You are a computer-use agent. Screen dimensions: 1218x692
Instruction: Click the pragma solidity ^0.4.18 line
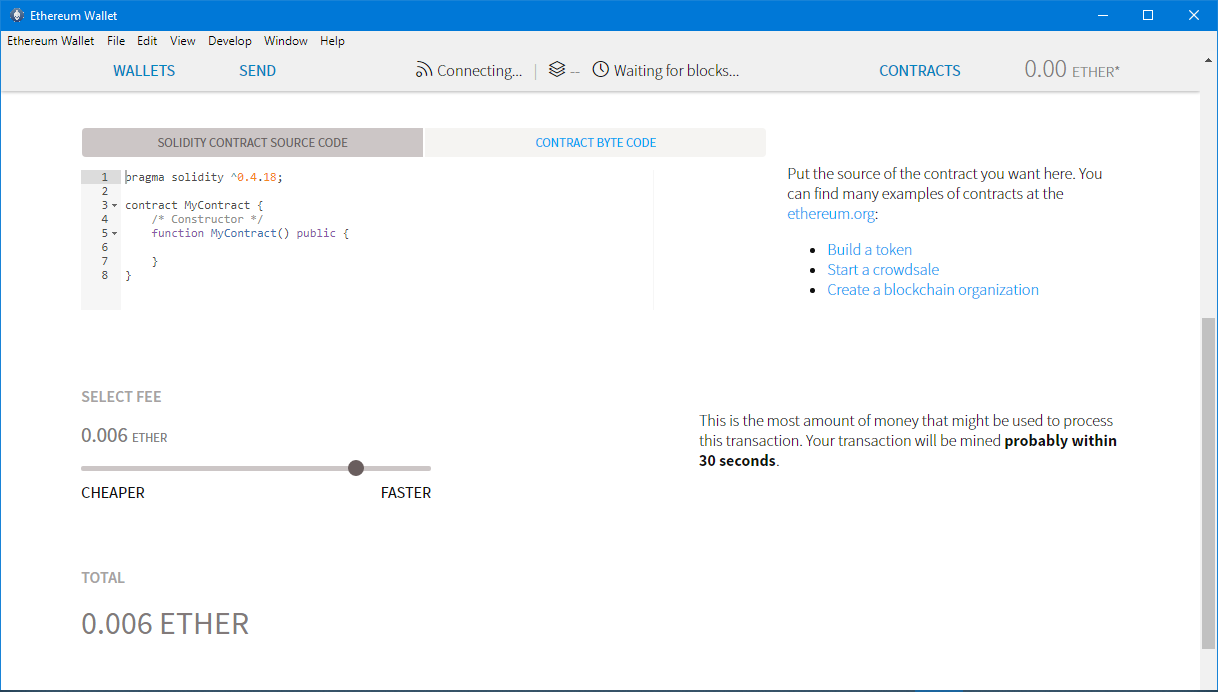[x=204, y=177]
